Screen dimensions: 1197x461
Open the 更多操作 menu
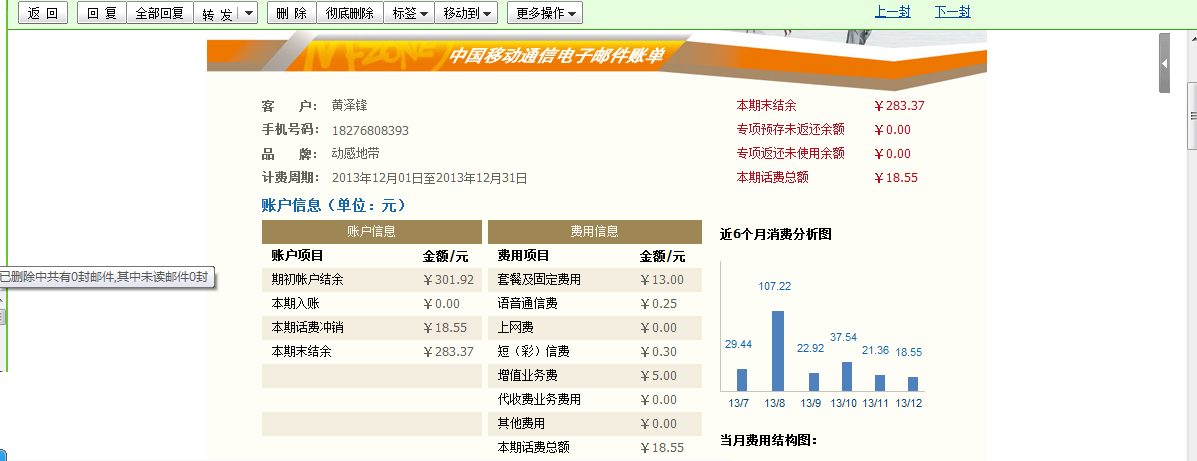[544, 13]
